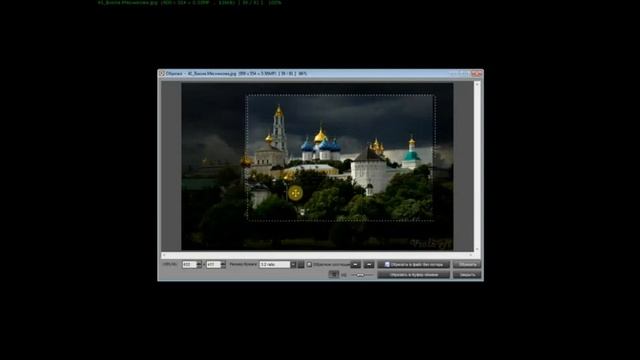Click the close button below the crop button
This screenshot has width=640, height=360.
[467, 275]
